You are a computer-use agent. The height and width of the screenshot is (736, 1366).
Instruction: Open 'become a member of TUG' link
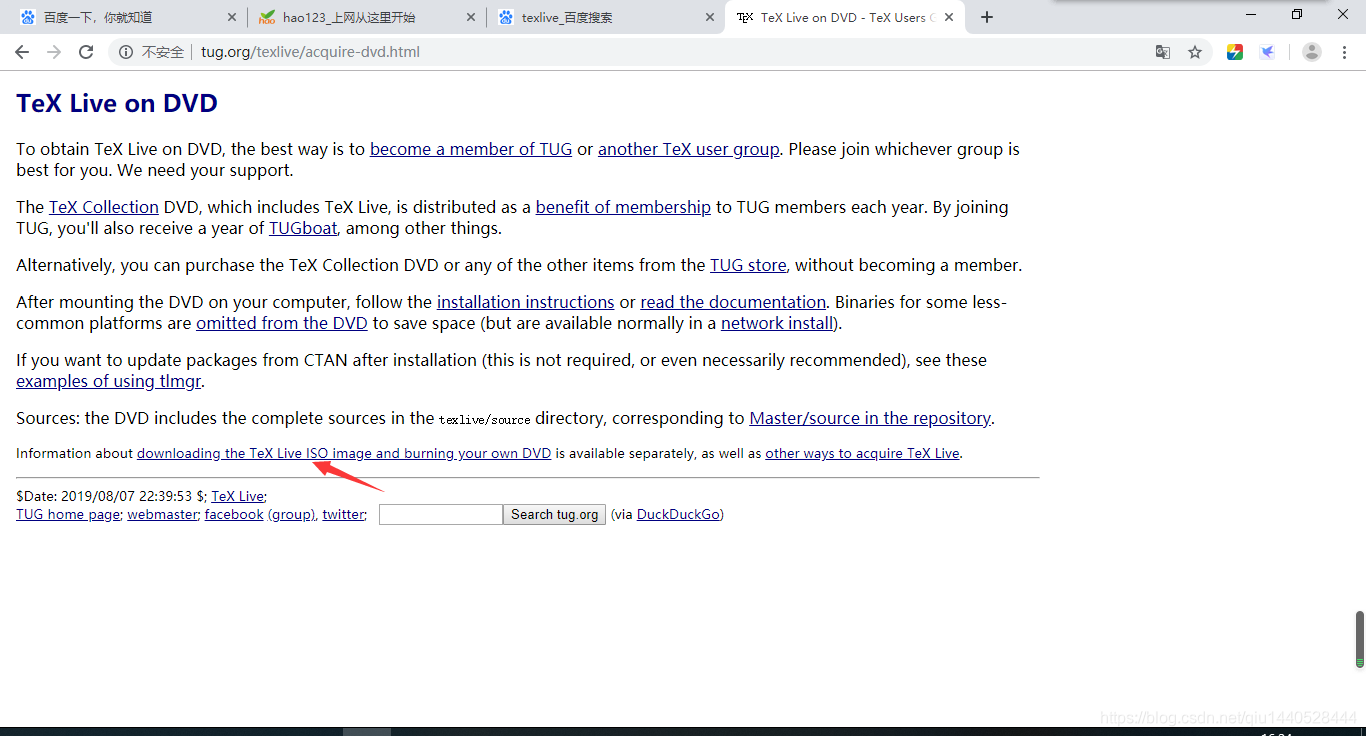471,149
